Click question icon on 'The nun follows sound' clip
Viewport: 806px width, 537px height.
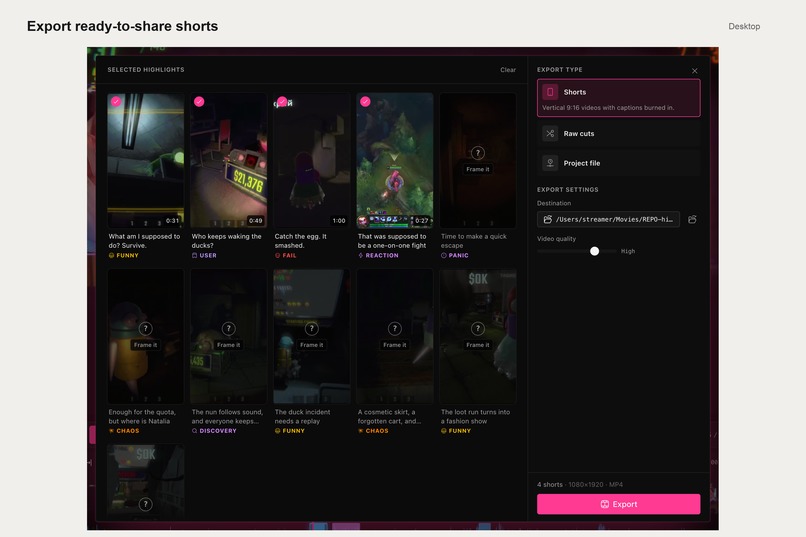229,328
